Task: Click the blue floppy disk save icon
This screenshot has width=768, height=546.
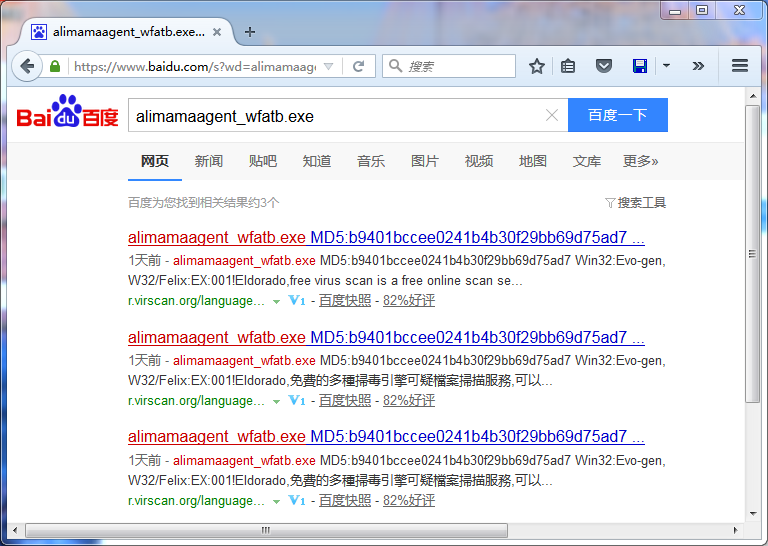Action: pos(640,66)
